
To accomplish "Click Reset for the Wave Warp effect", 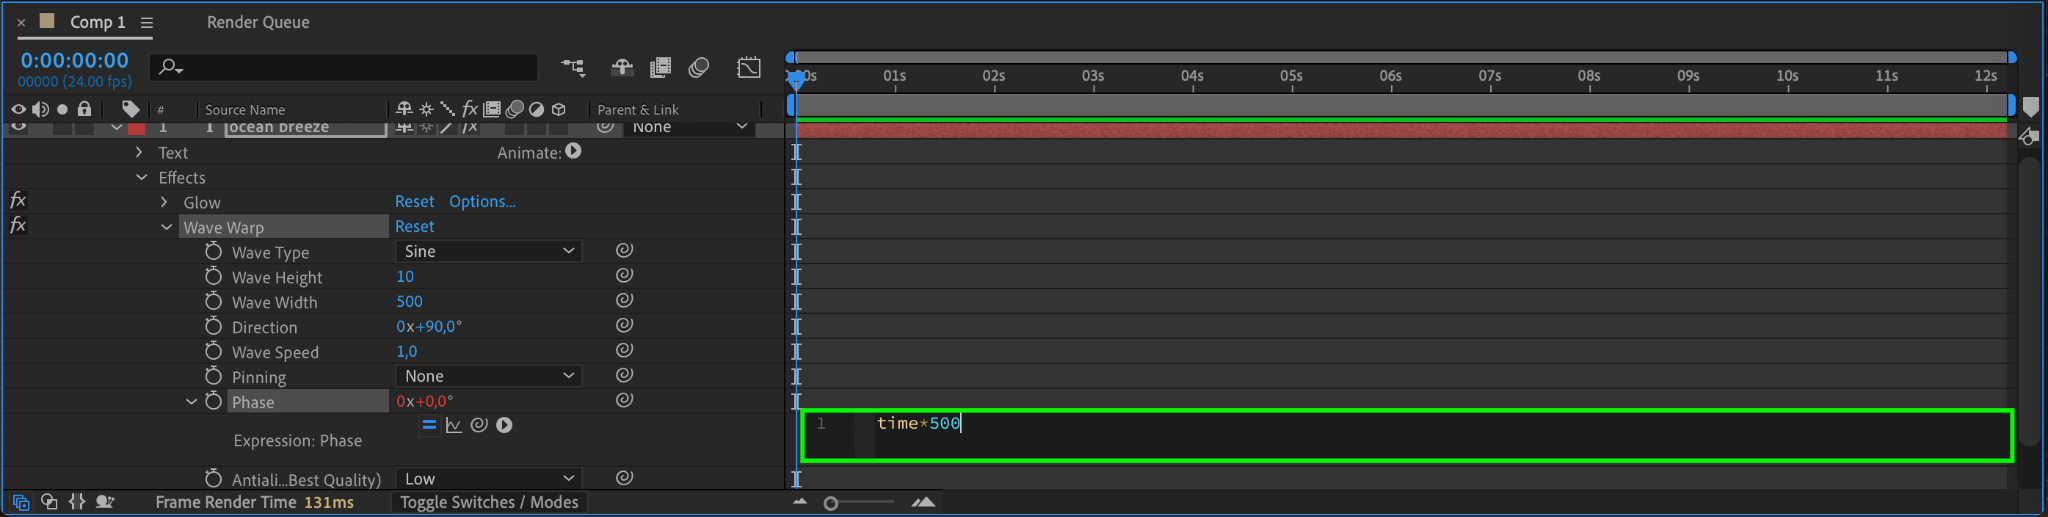I will (414, 226).
